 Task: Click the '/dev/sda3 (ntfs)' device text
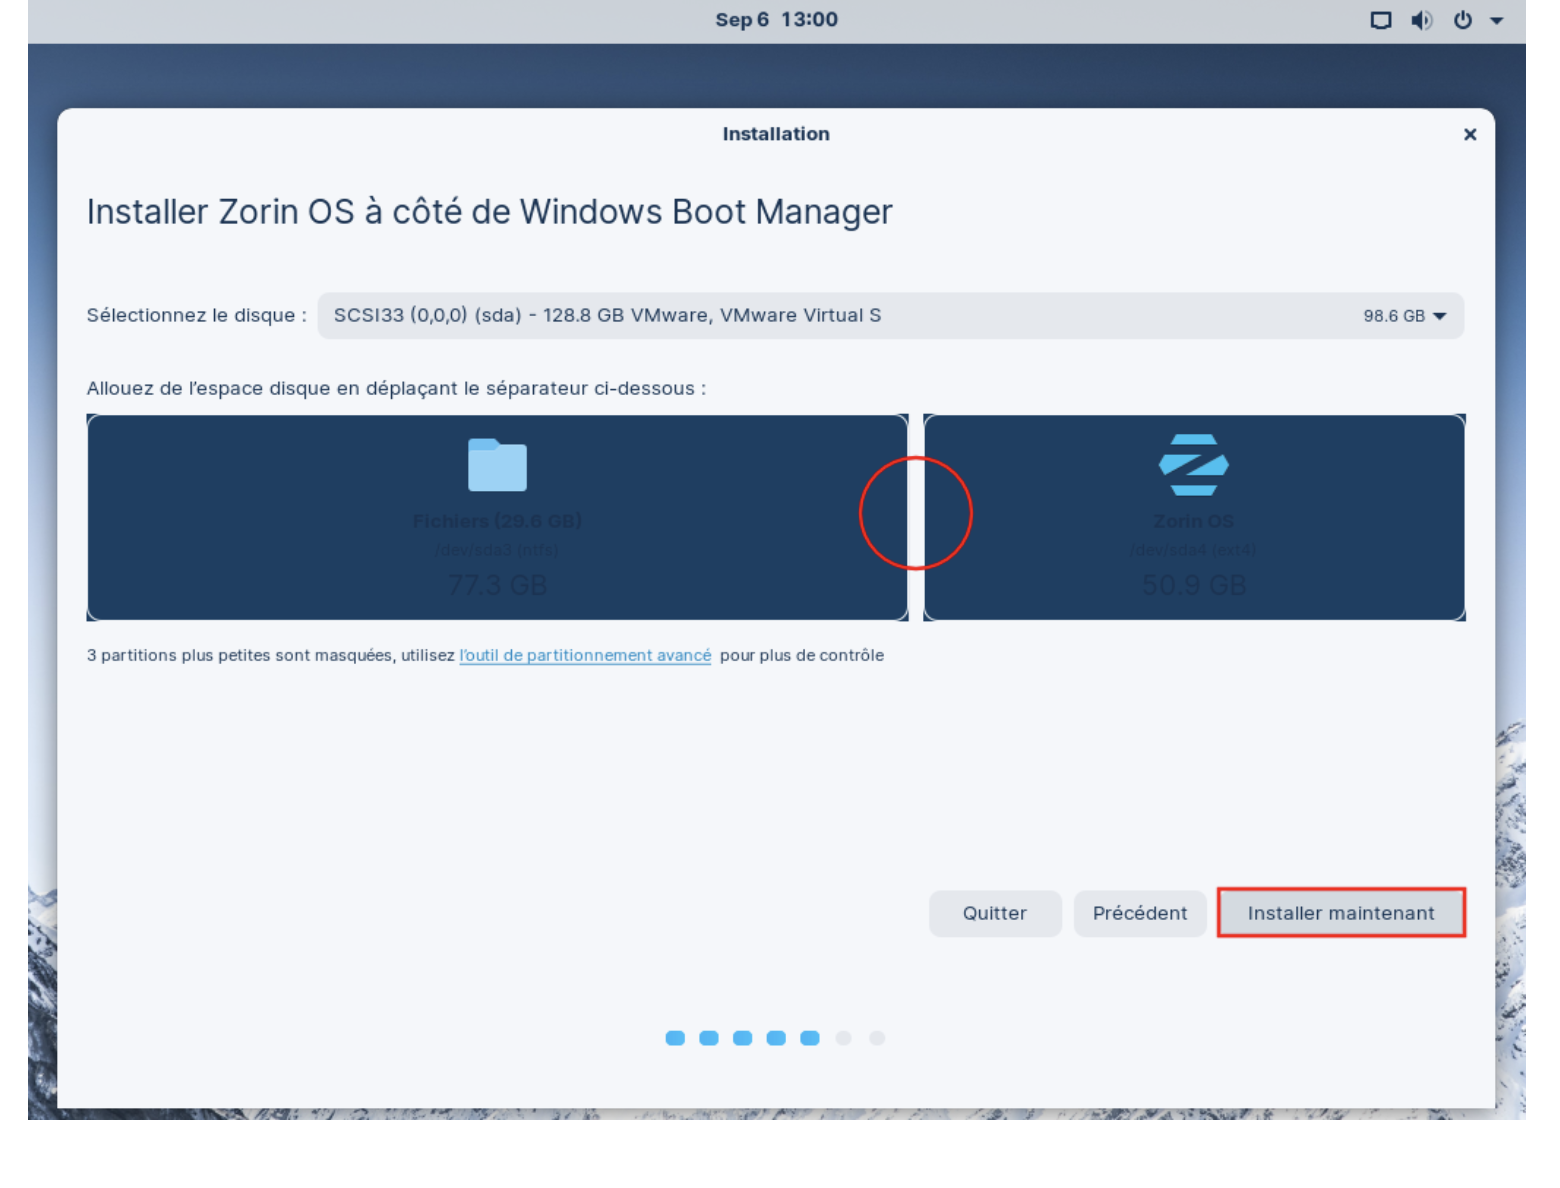coord(497,550)
